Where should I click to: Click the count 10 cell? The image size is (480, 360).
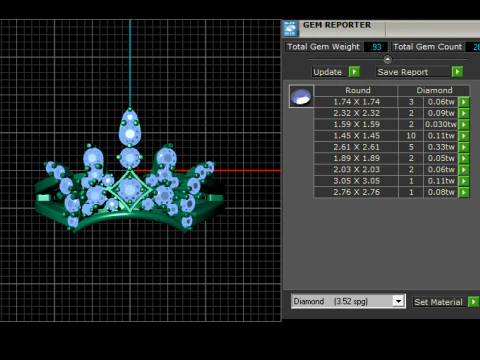[411, 136]
